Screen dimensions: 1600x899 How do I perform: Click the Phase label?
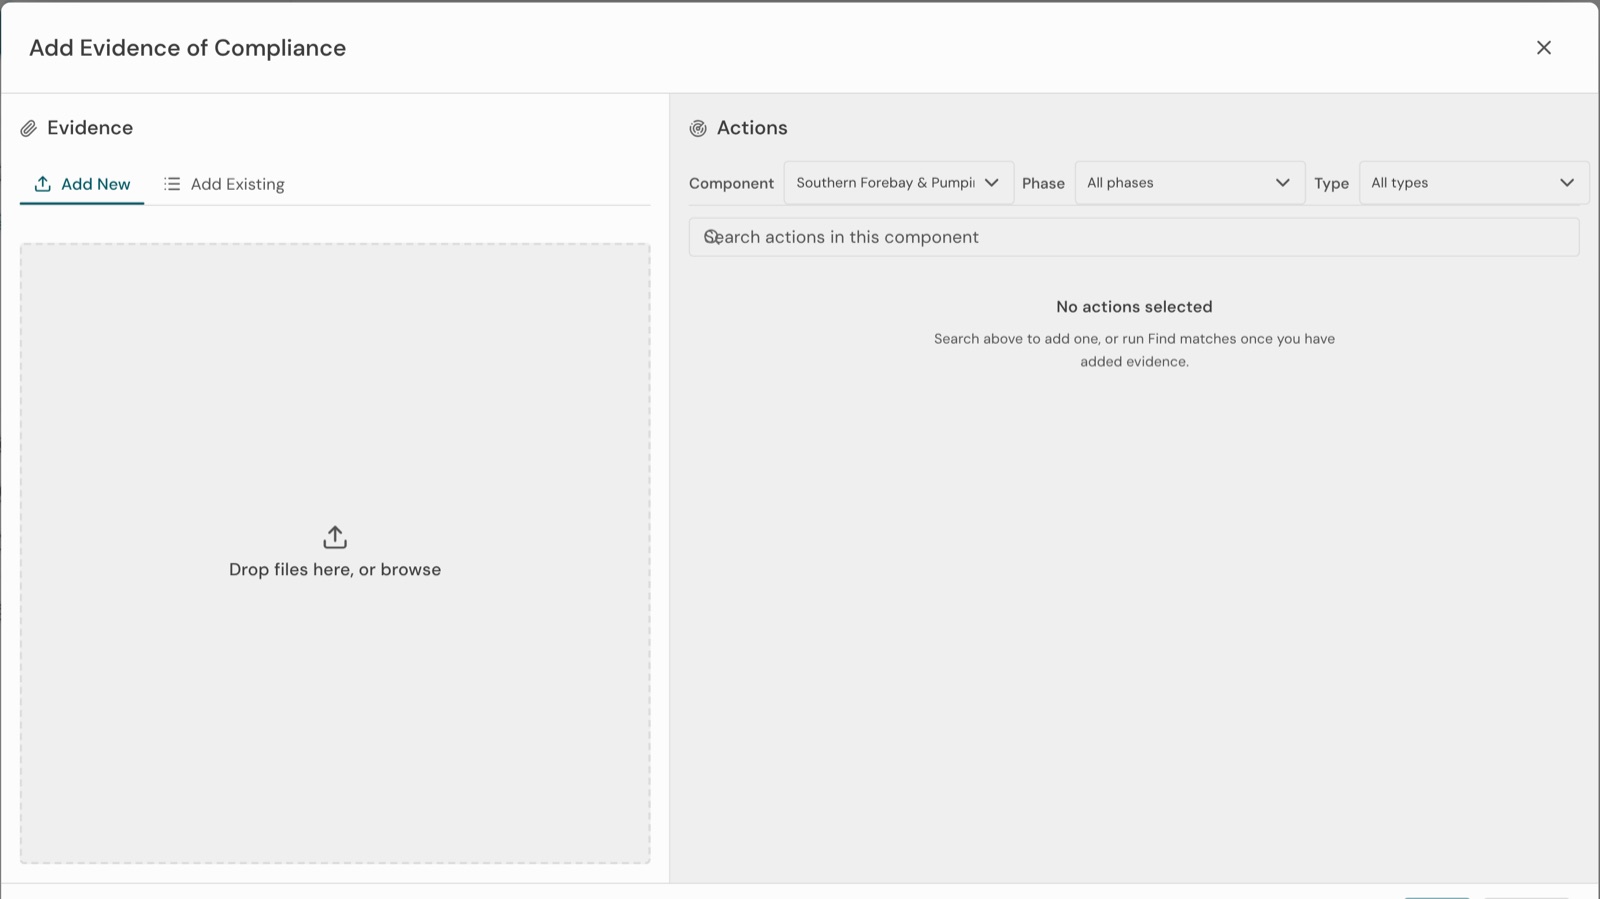[x=1043, y=183]
